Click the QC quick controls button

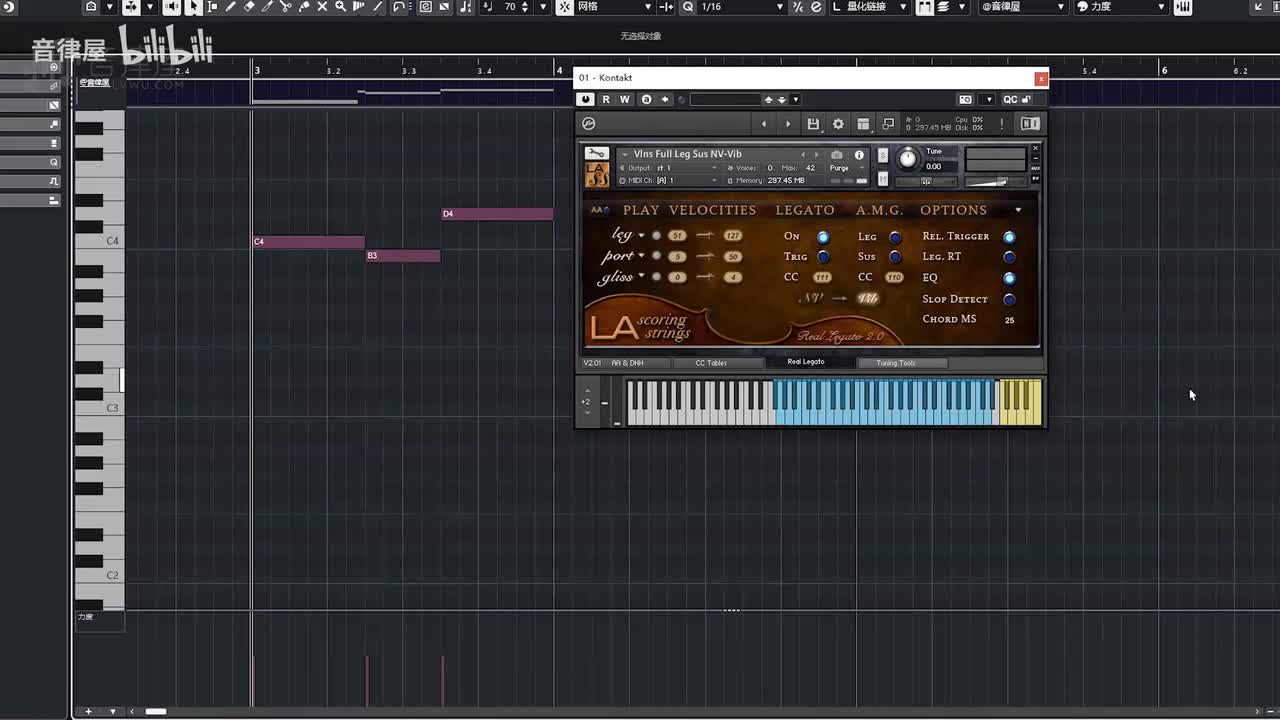1011,99
